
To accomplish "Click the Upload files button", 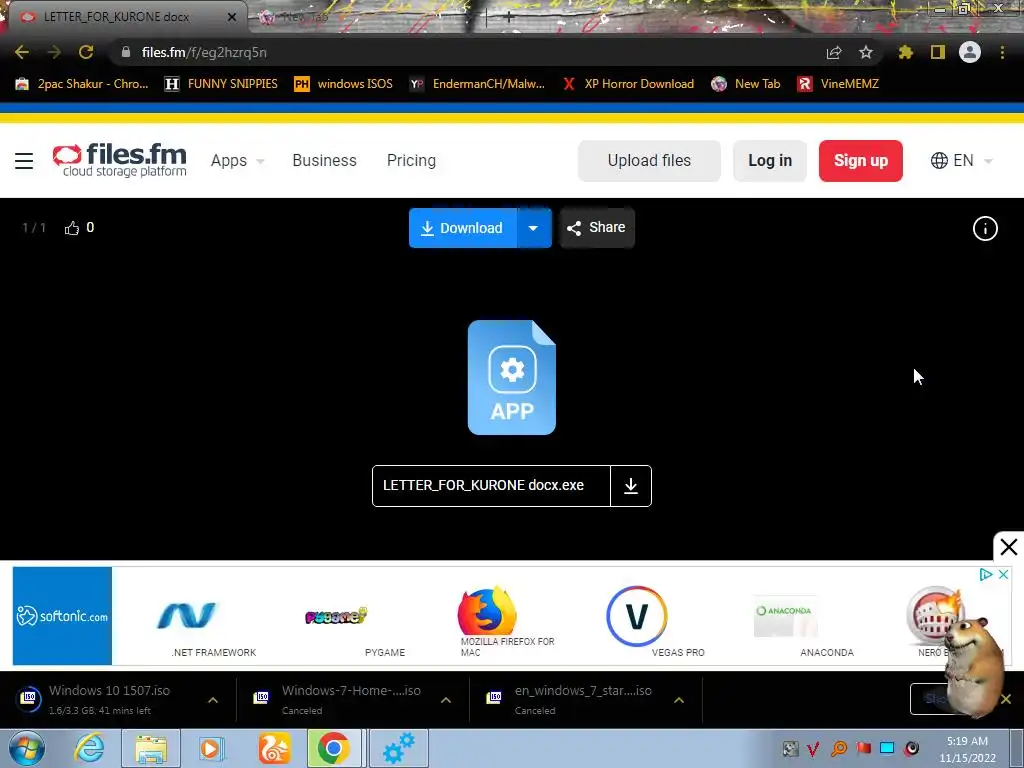I will click(x=649, y=161).
